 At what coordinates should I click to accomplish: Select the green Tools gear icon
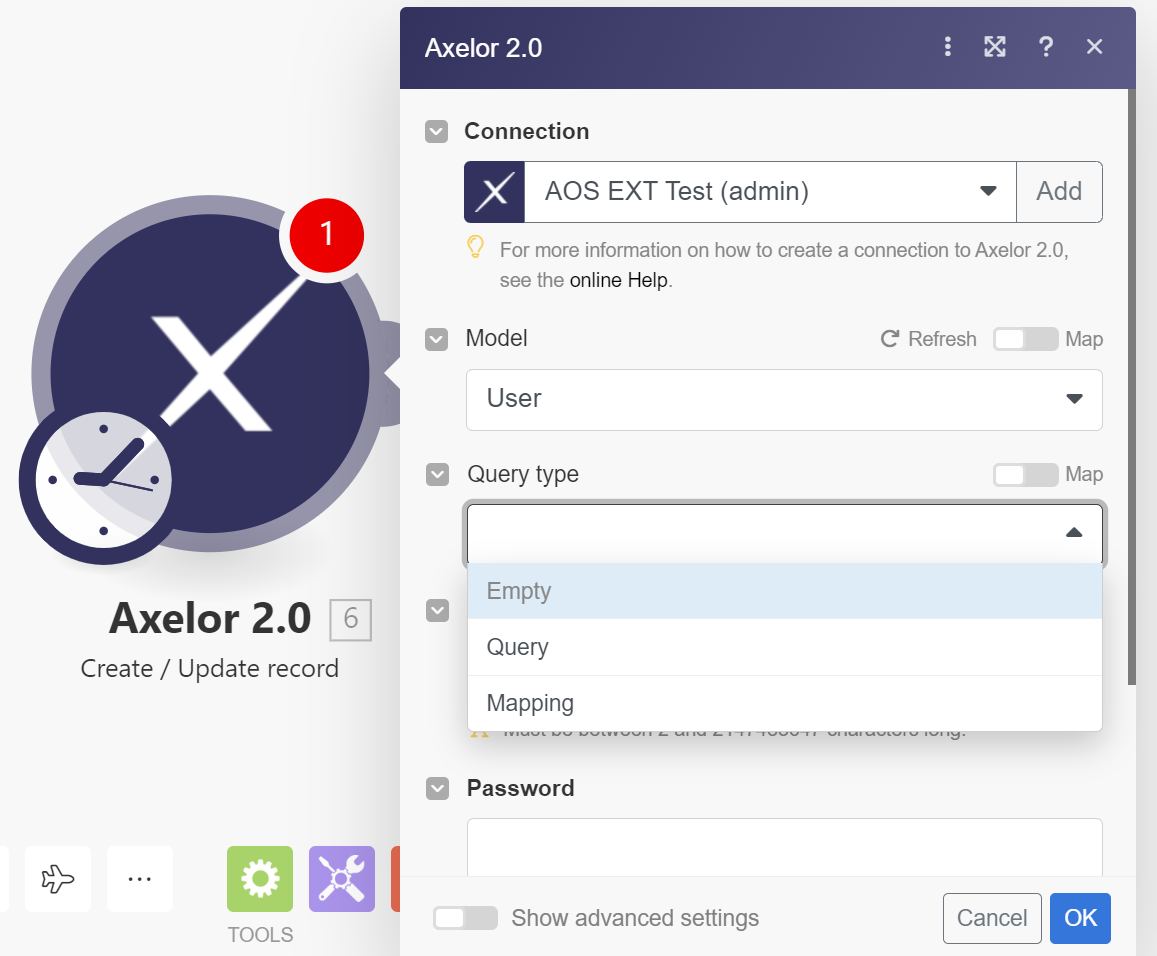point(260,879)
